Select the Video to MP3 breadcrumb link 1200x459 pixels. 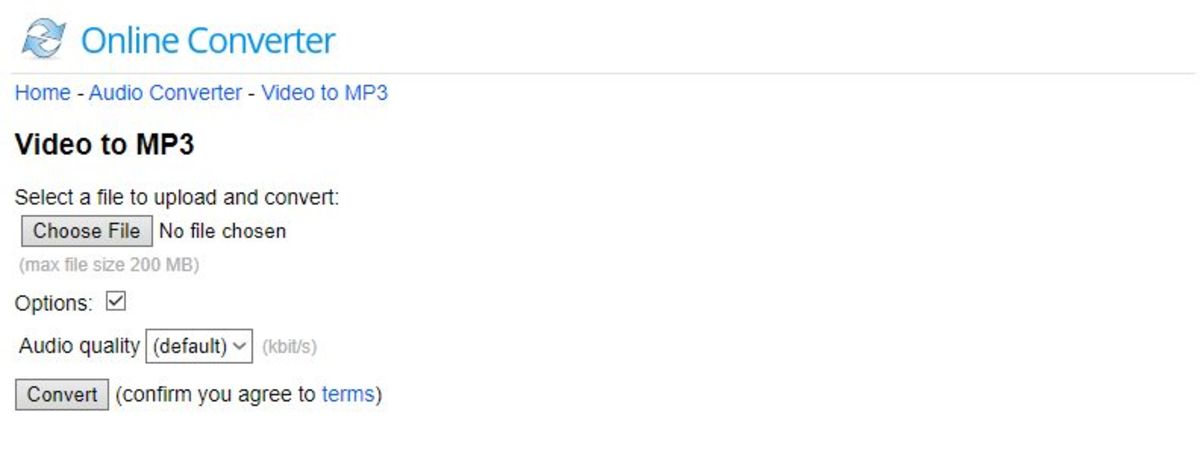point(324,93)
